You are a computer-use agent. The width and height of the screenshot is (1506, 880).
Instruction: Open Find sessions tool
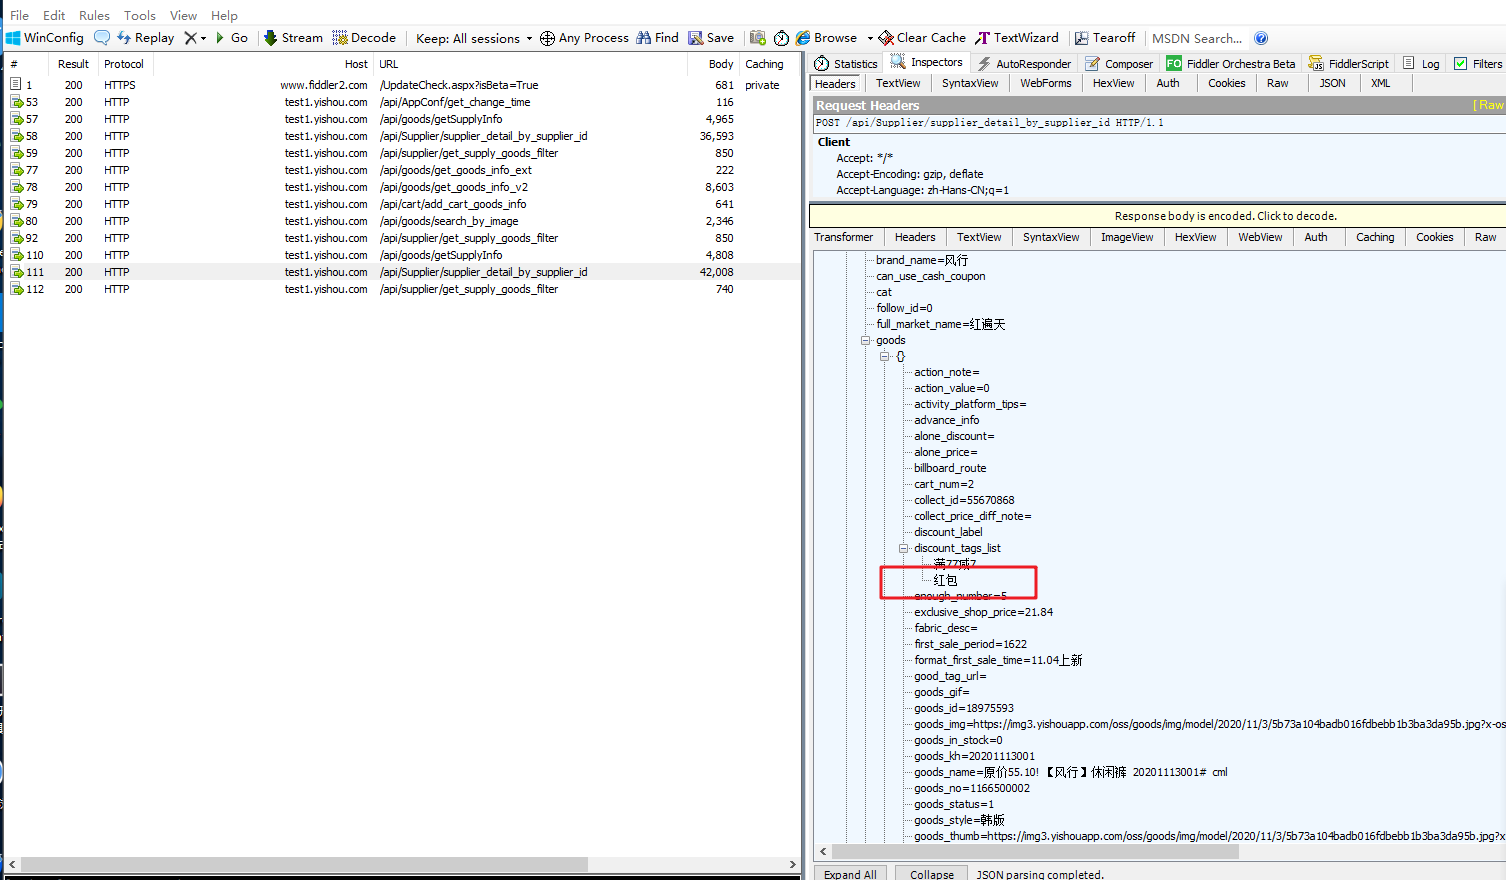click(x=658, y=38)
